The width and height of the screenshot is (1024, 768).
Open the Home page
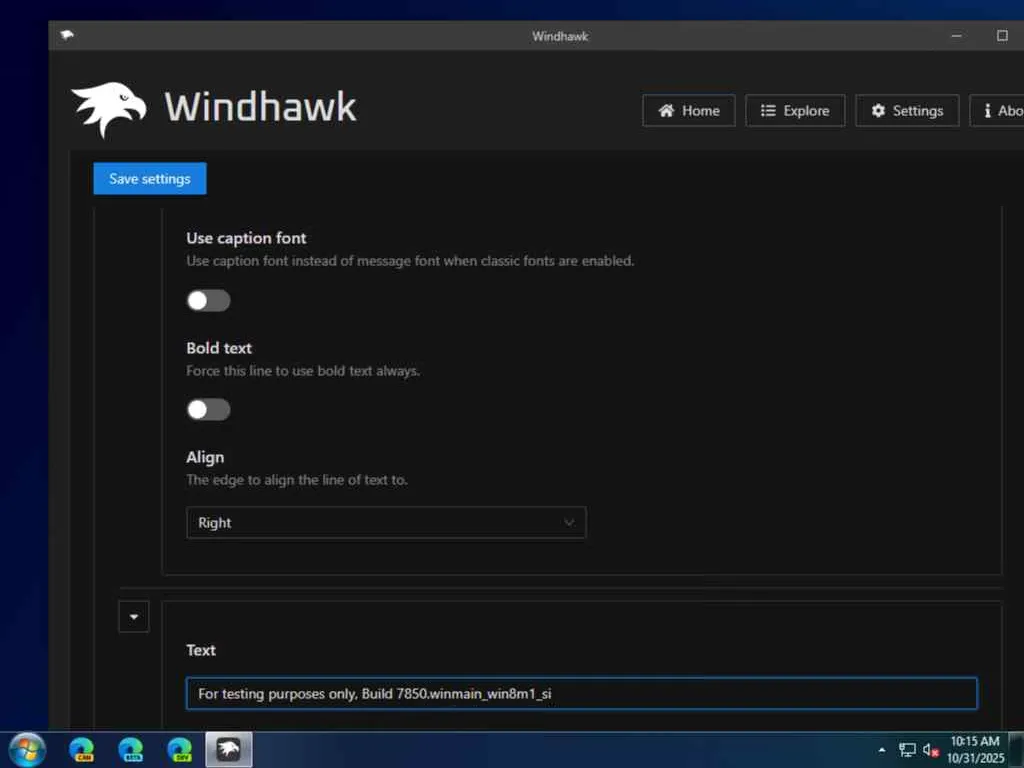[688, 110]
